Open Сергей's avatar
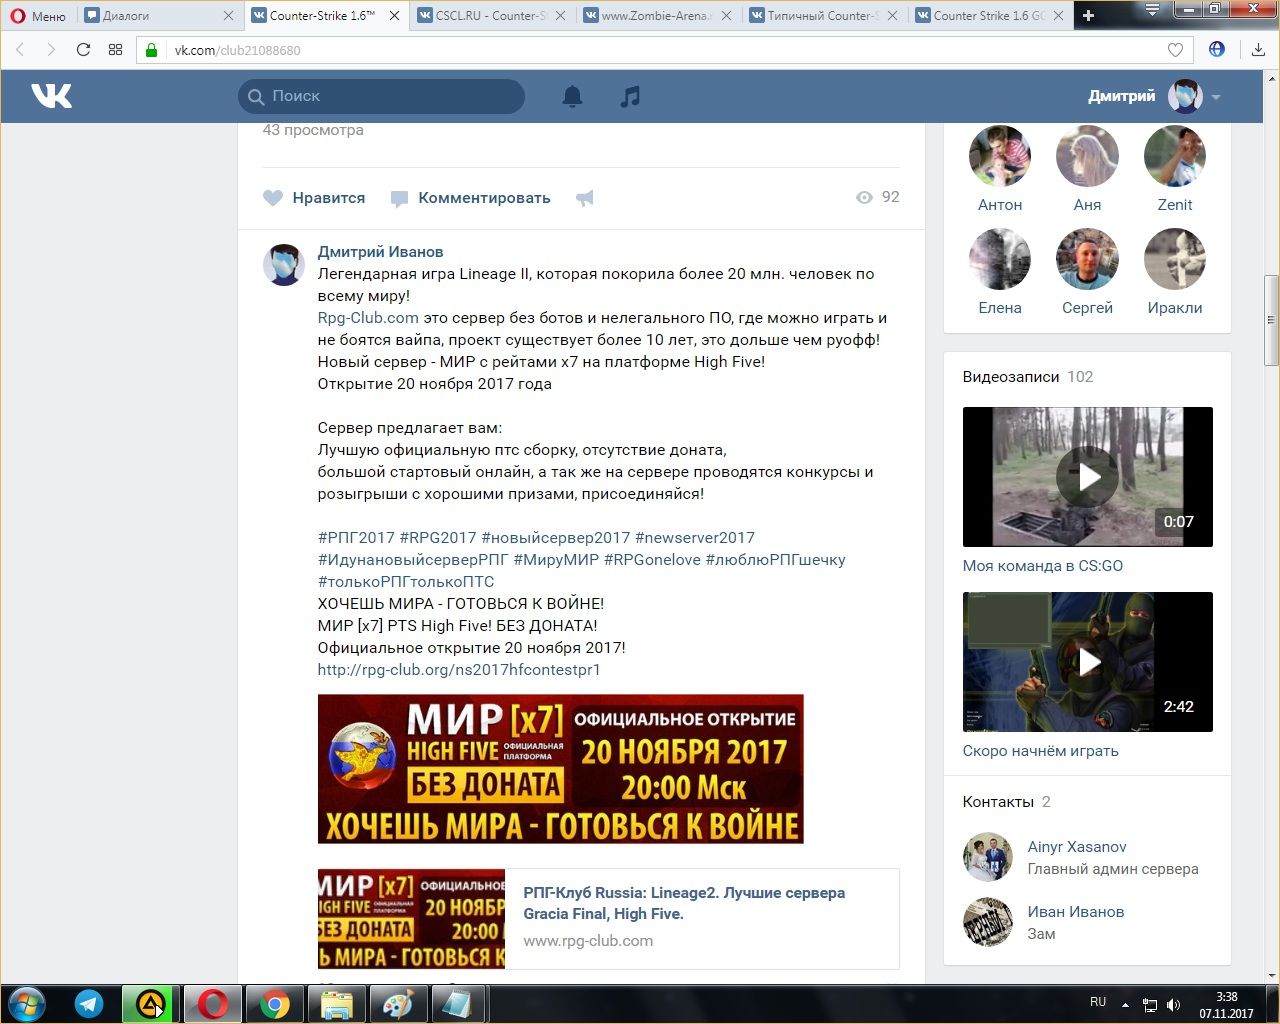The image size is (1280, 1024). point(1087,259)
